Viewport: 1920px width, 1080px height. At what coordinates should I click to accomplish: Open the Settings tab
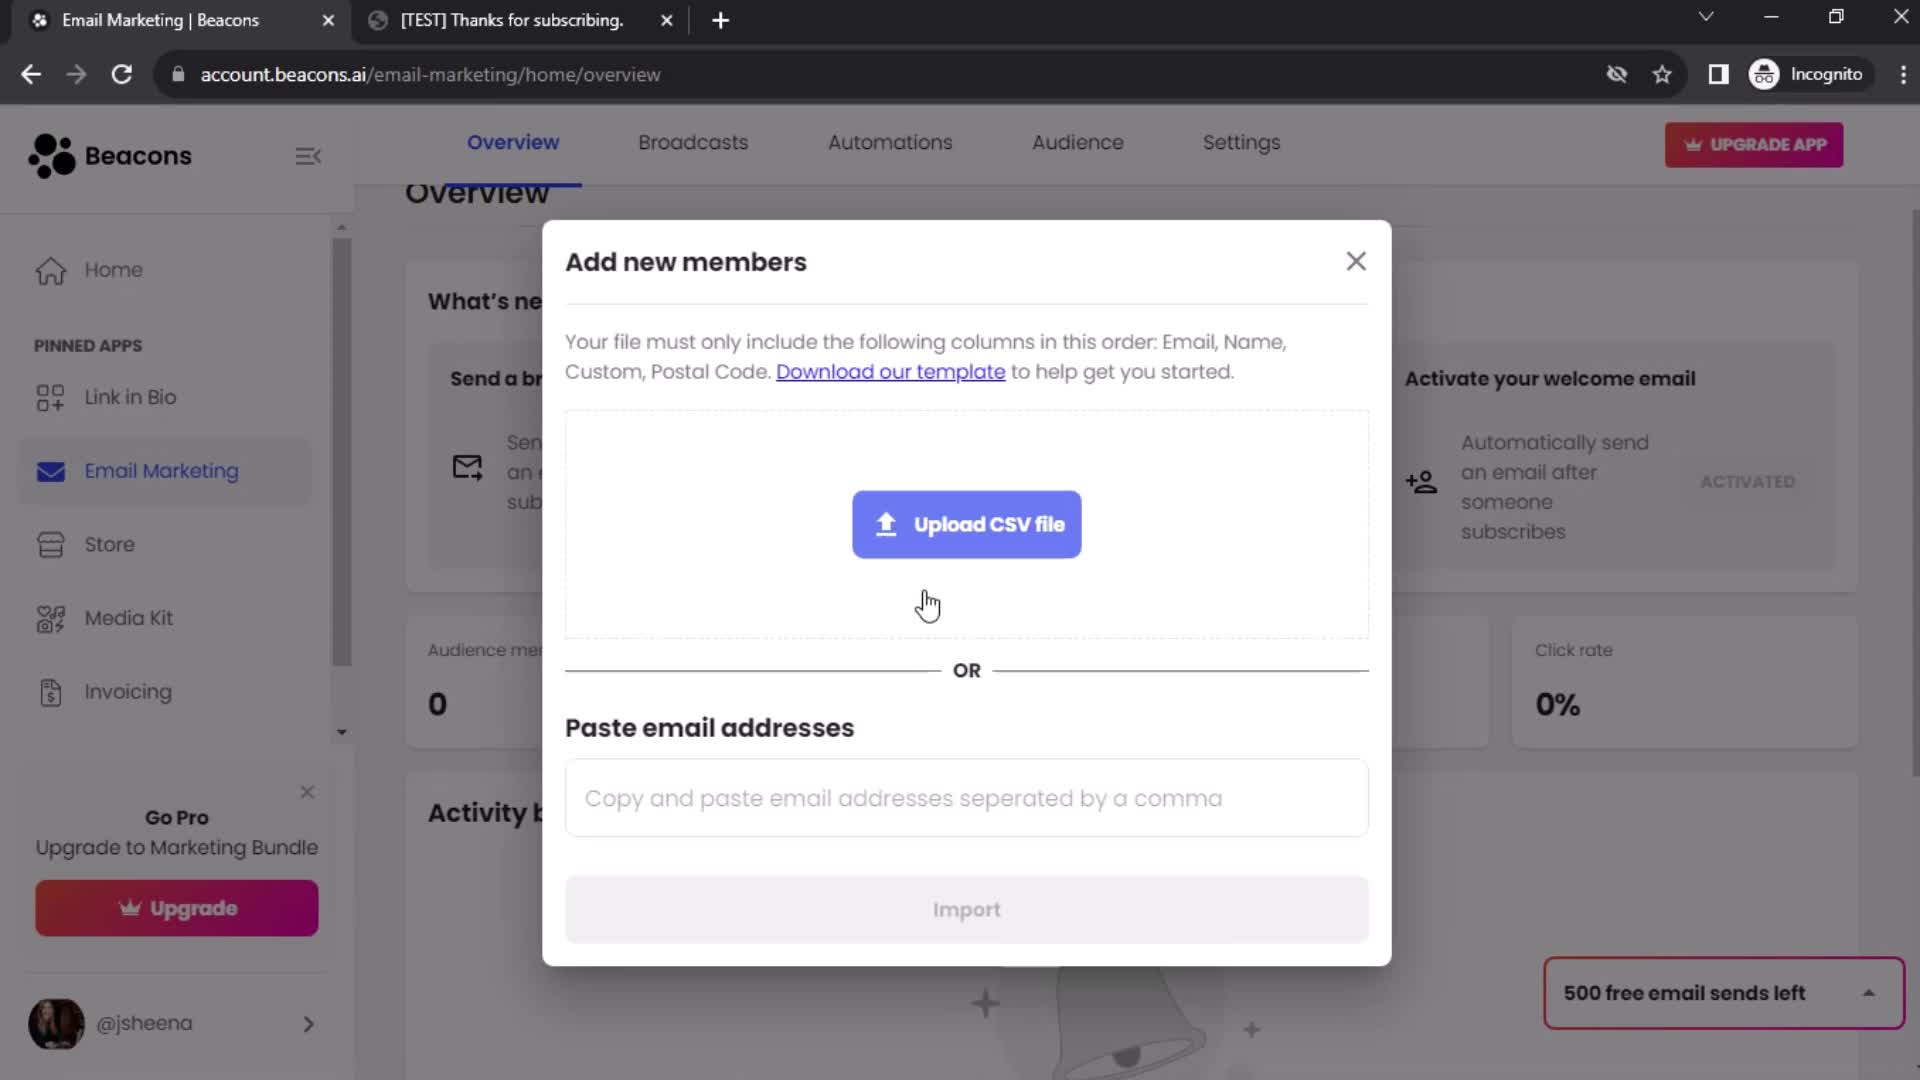[x=1242, y=141]
